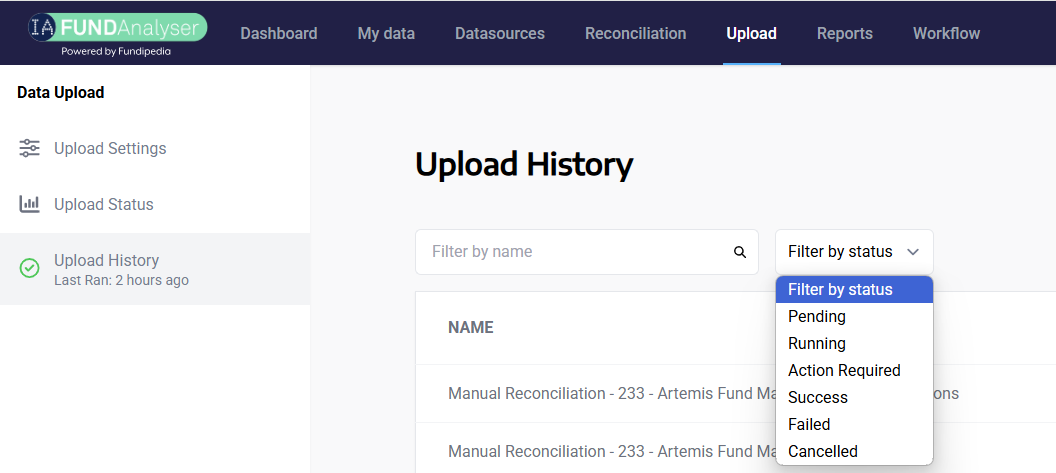This screenshot has height=473, width=1056.
Task: Navigate to the Reports tab
Action: tap(845, 33)
